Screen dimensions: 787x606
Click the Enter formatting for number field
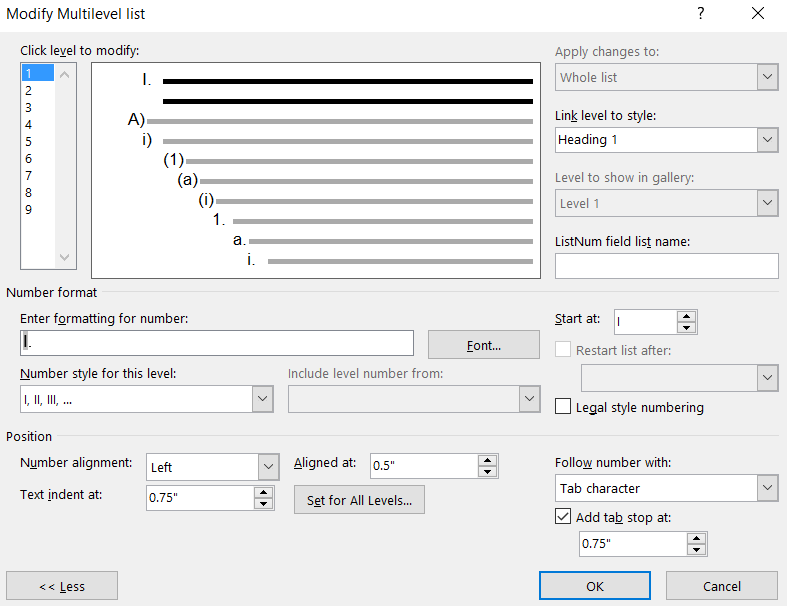point(216,343)
